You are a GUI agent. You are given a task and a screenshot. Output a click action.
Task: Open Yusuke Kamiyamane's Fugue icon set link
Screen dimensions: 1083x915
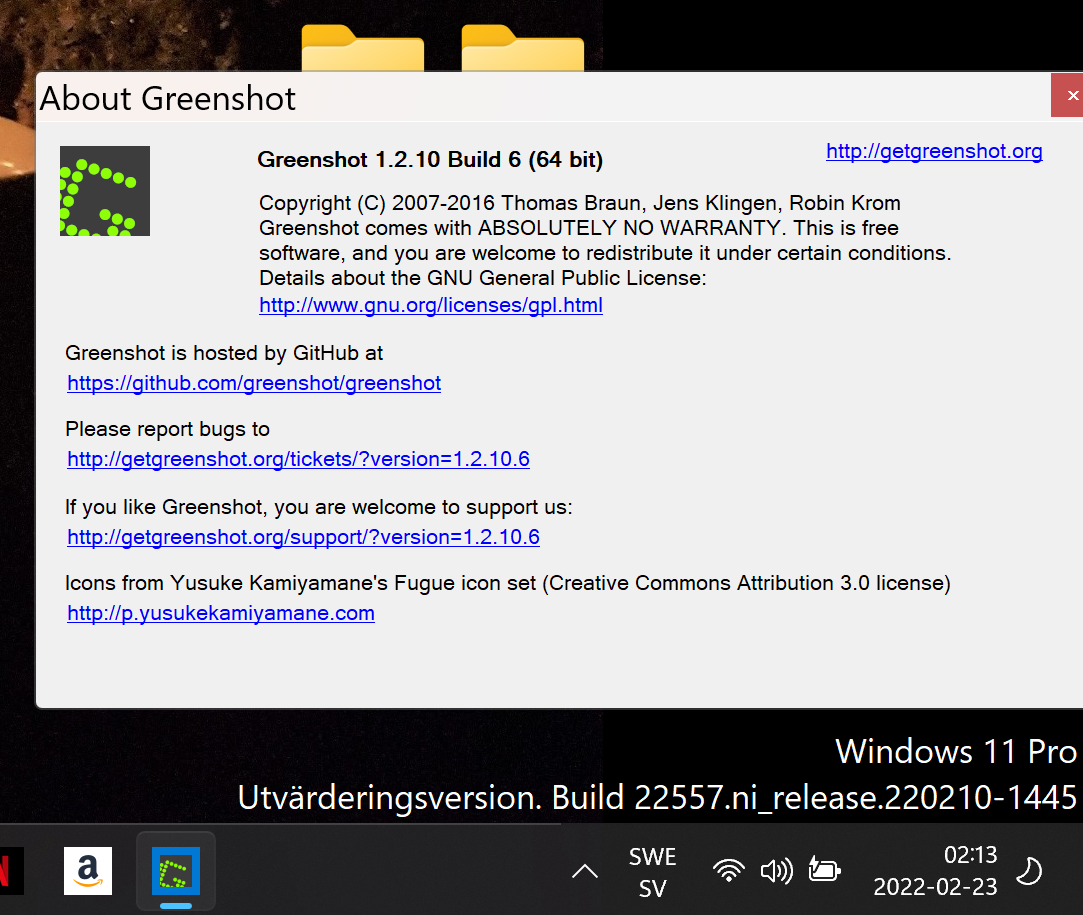point(220,613)
